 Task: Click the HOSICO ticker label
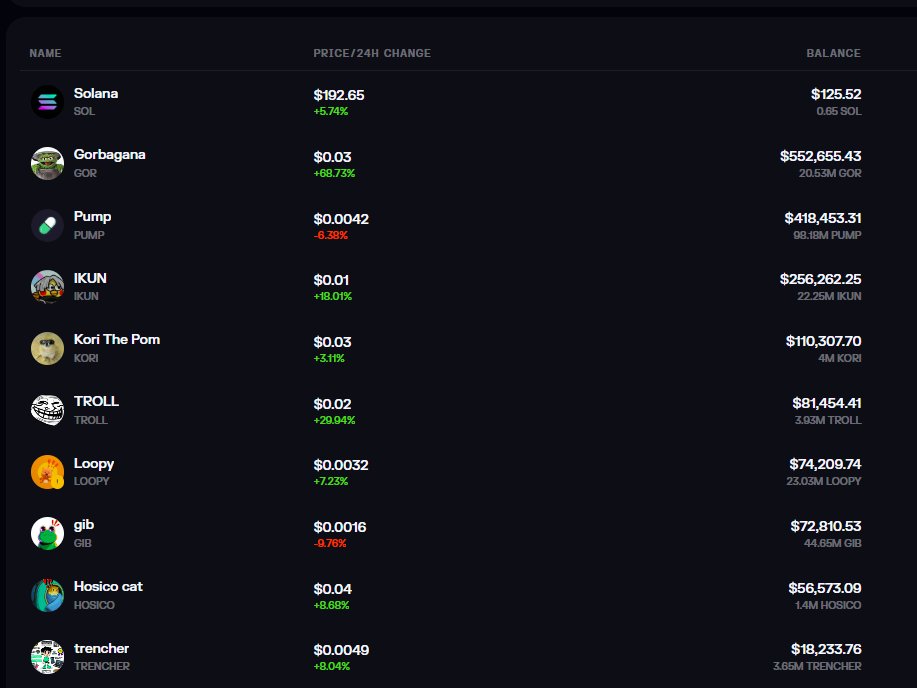click(x=94, y=606)
